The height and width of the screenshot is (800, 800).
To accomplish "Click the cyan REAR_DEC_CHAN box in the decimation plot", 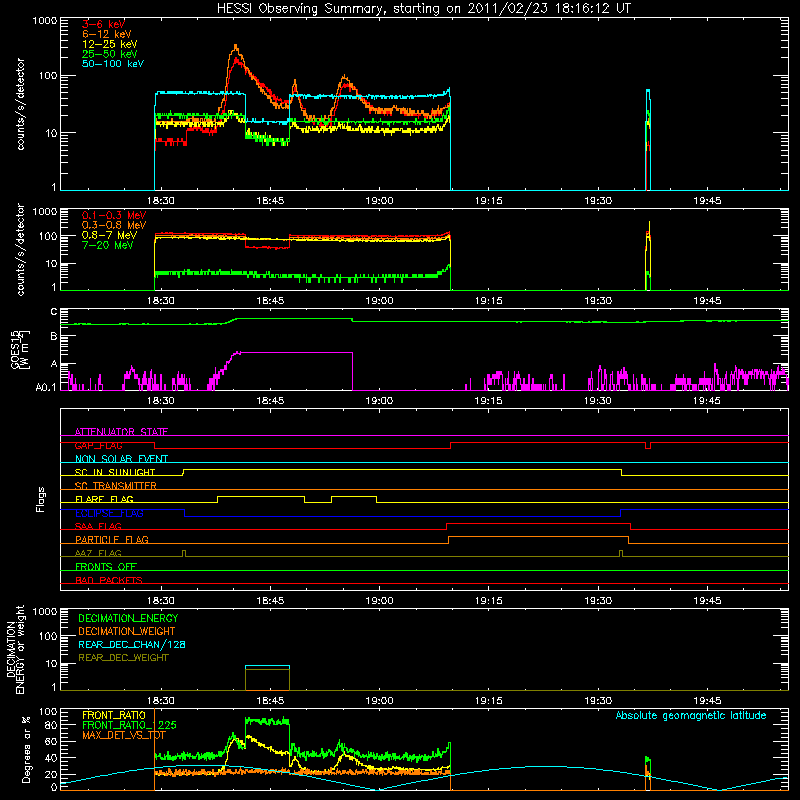I will coord(267,666).
